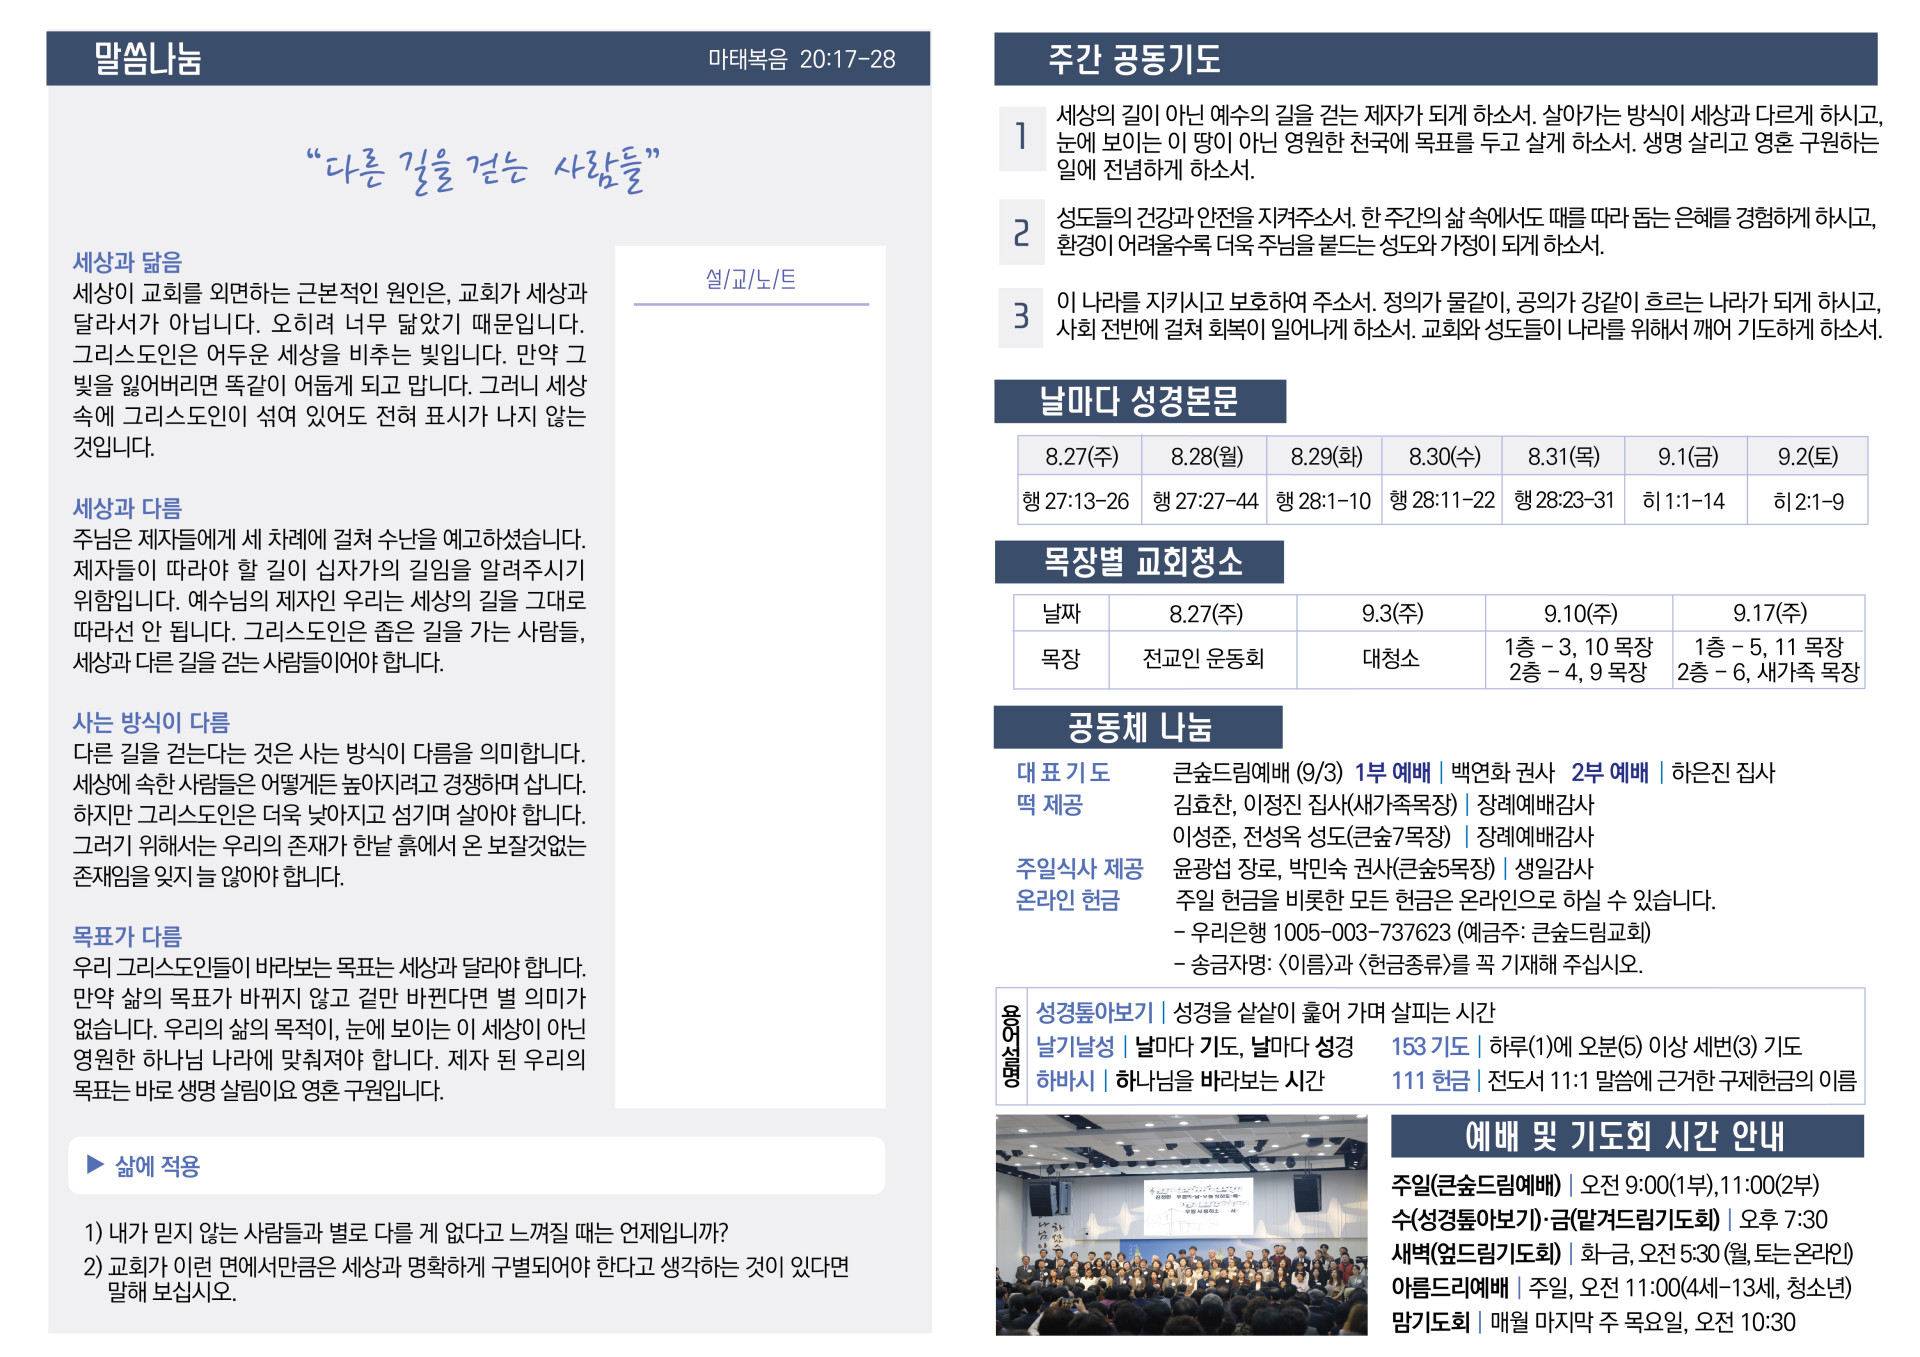Click the 8.28(월) date cell

coord(1206,457)
